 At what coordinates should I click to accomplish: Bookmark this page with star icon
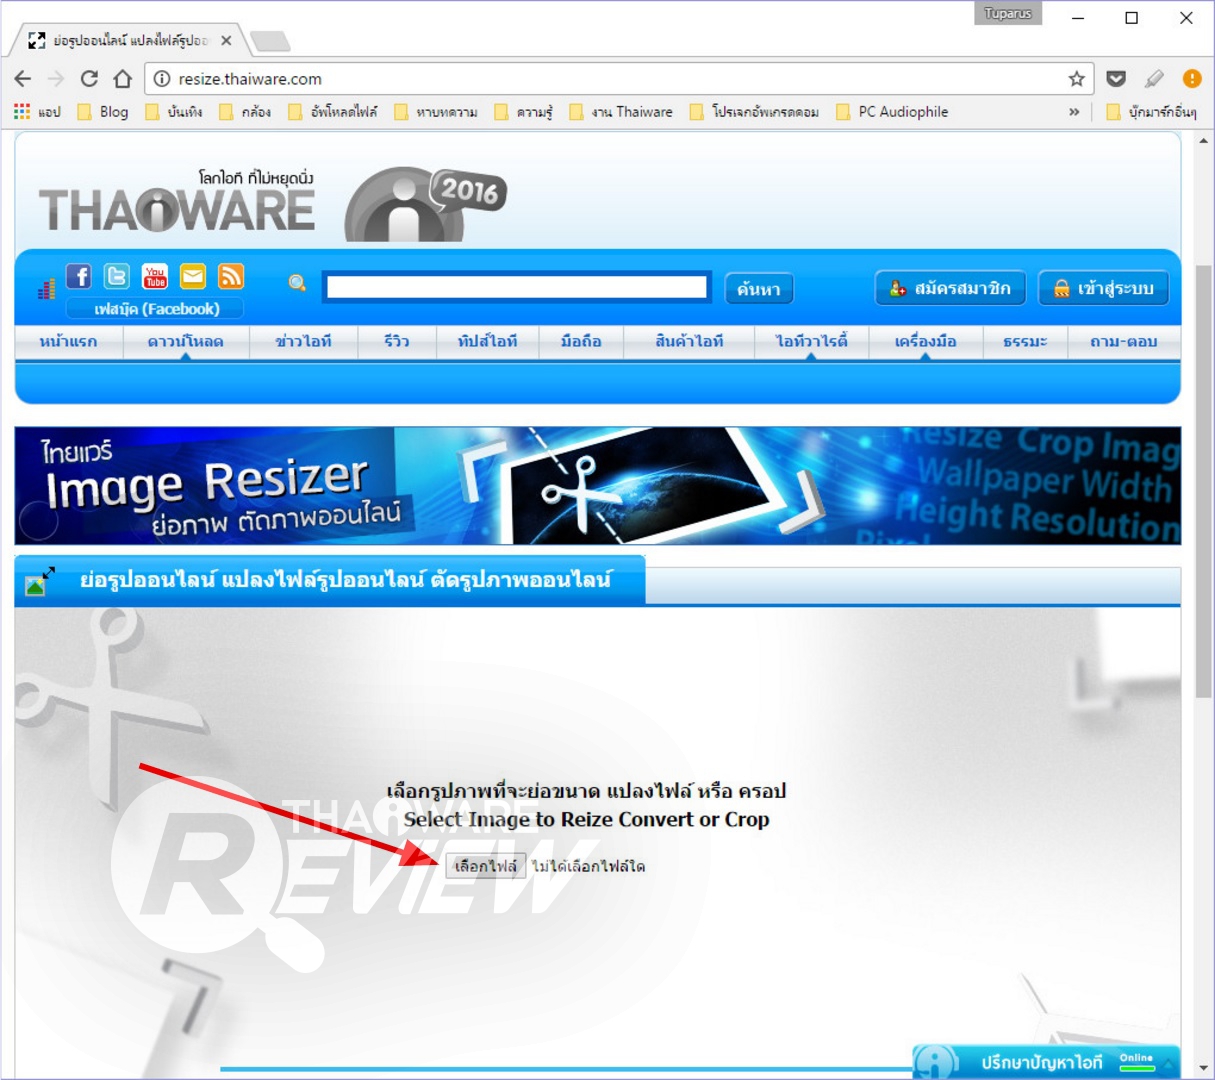coord(1076,79)
